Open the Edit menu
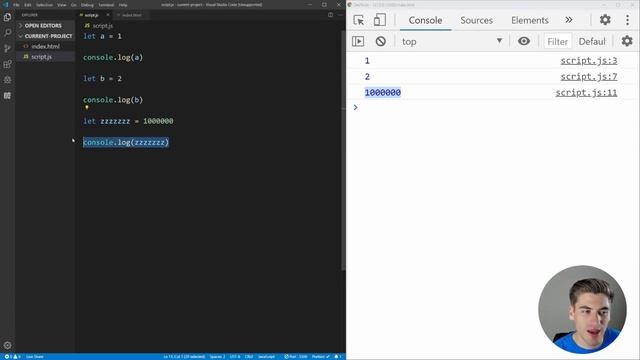The width and height of the screenshot is (640, 360). pyautogui.click(x=28, y=5)
